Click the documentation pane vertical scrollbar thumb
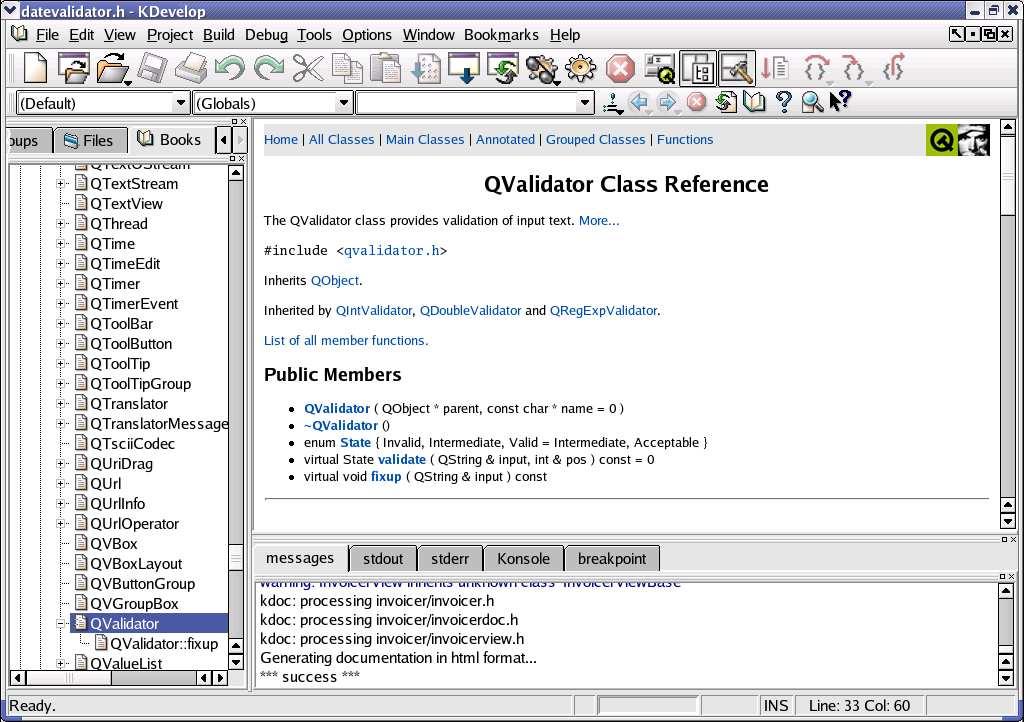Viewport: 1024px width, 722px height. pos(1008,175)
